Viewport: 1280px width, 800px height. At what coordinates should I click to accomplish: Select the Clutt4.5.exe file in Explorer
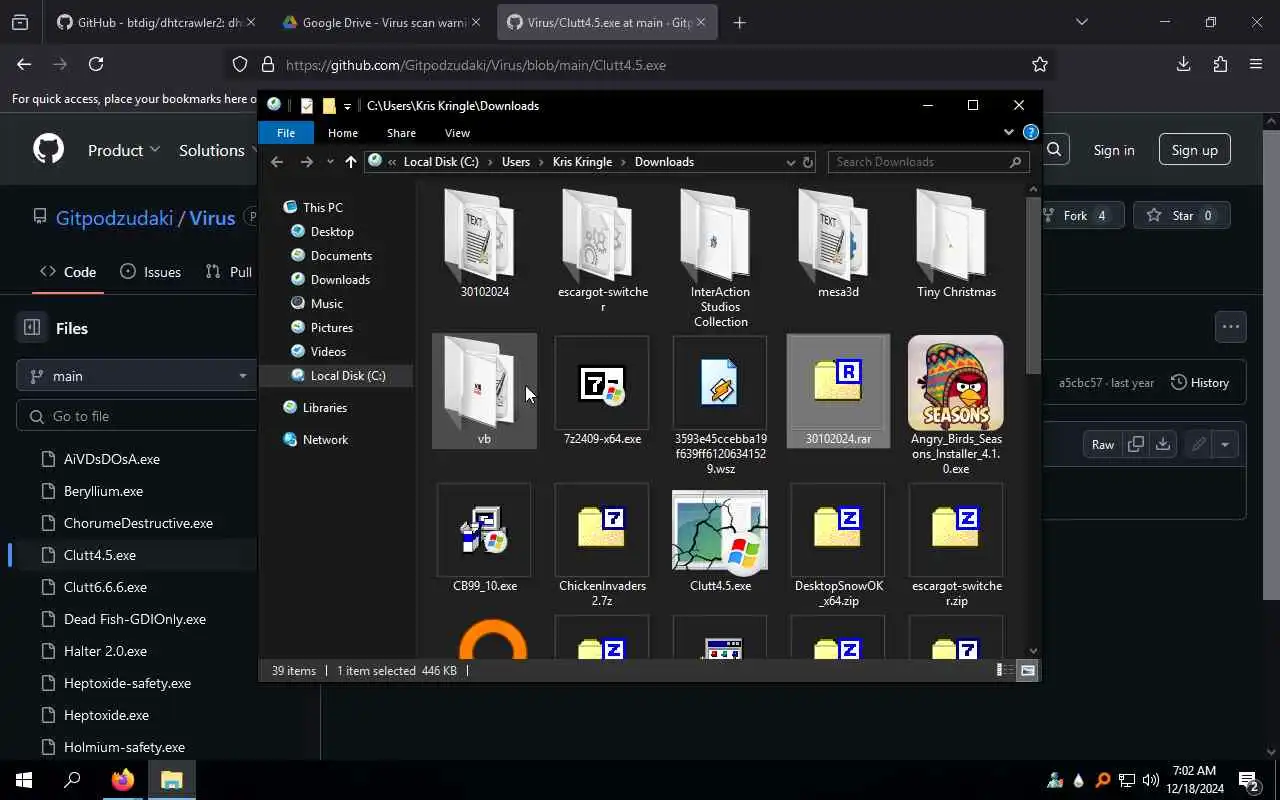point(720,538)
